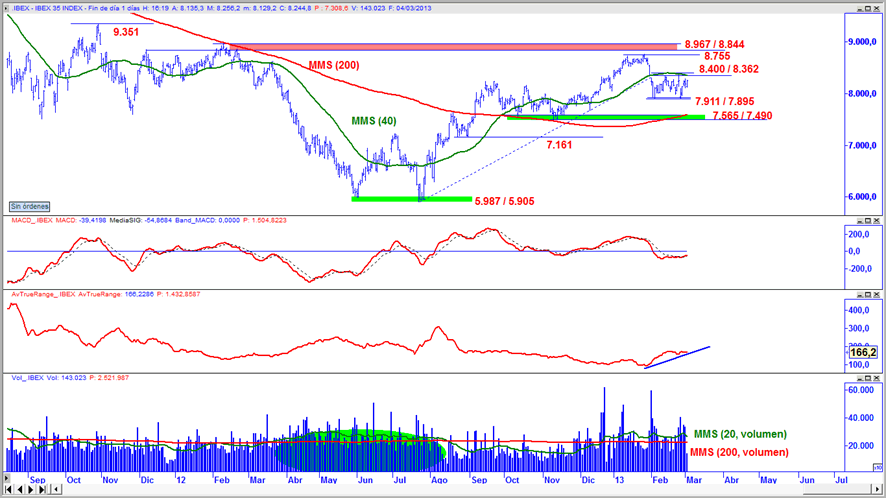The height and width of the screenshot is (498, 886).
Task: Click the '8.400 / 8.362' price label
Action: [729, 69]
